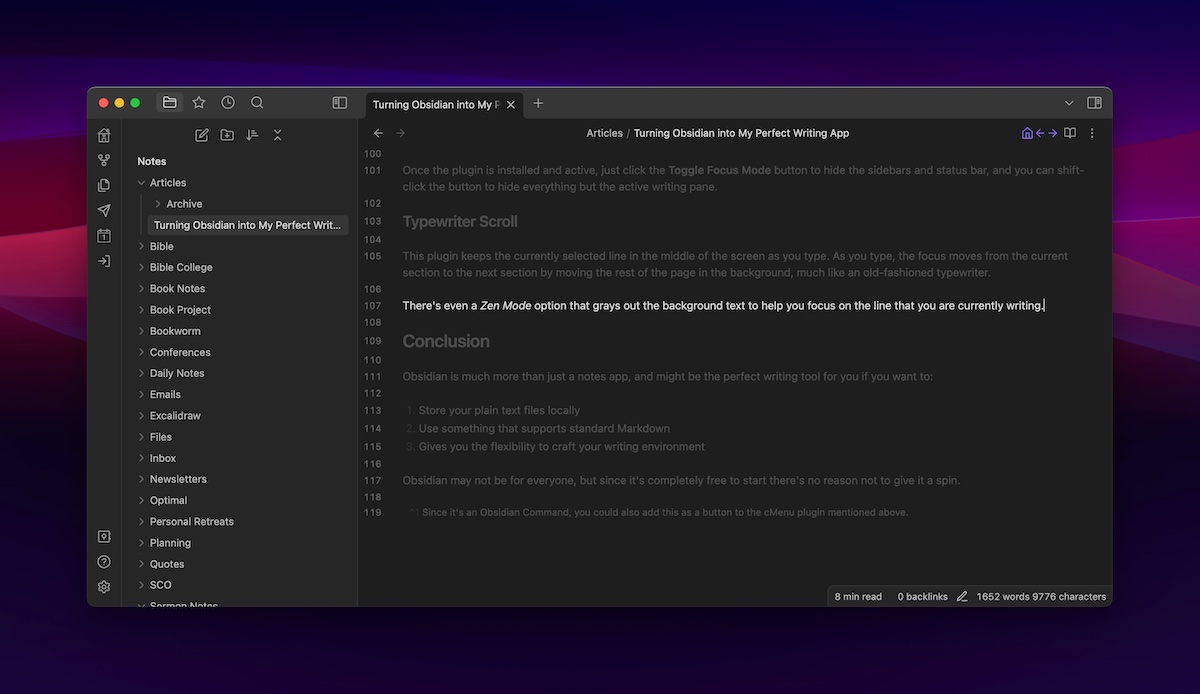1200x694 pixels.
Task: Click the Typewriter Scroll heading
Action: point(460,221)
